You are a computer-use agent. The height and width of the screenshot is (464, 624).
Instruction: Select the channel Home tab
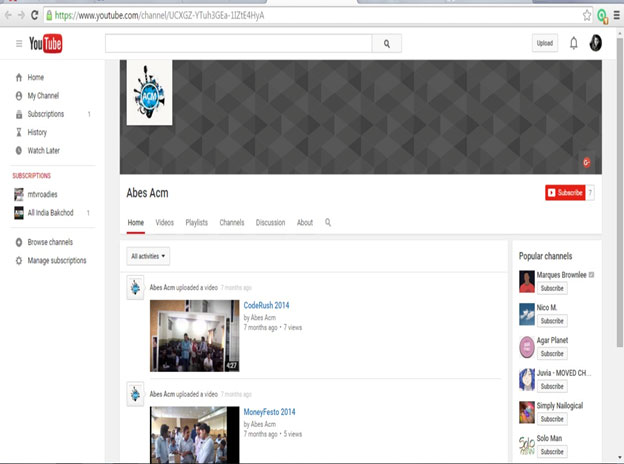[136, 222]
